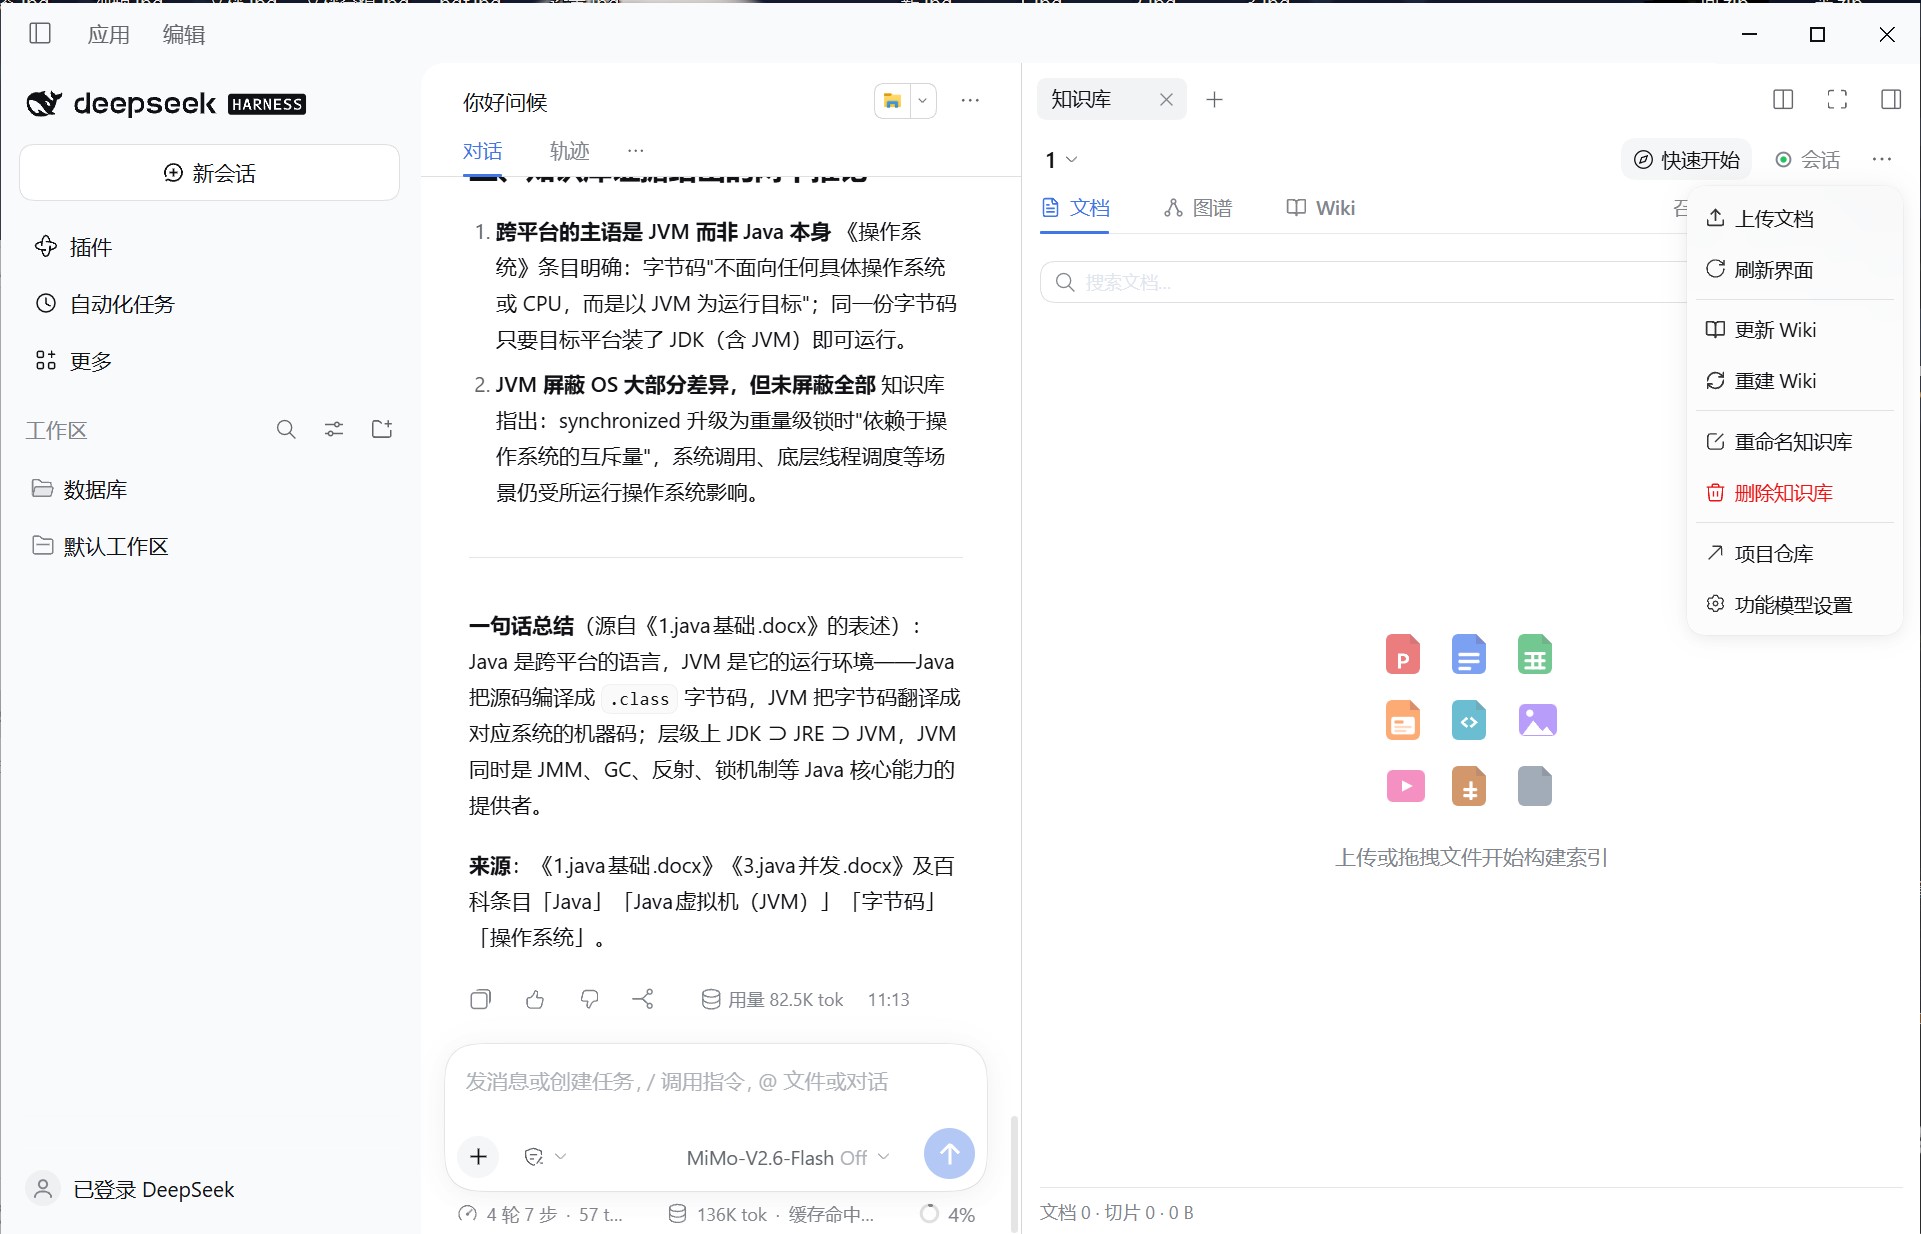Open the 编辑 menu
The width and height of the screenshot is (1921, 1234).
click(x=184, y=35)
